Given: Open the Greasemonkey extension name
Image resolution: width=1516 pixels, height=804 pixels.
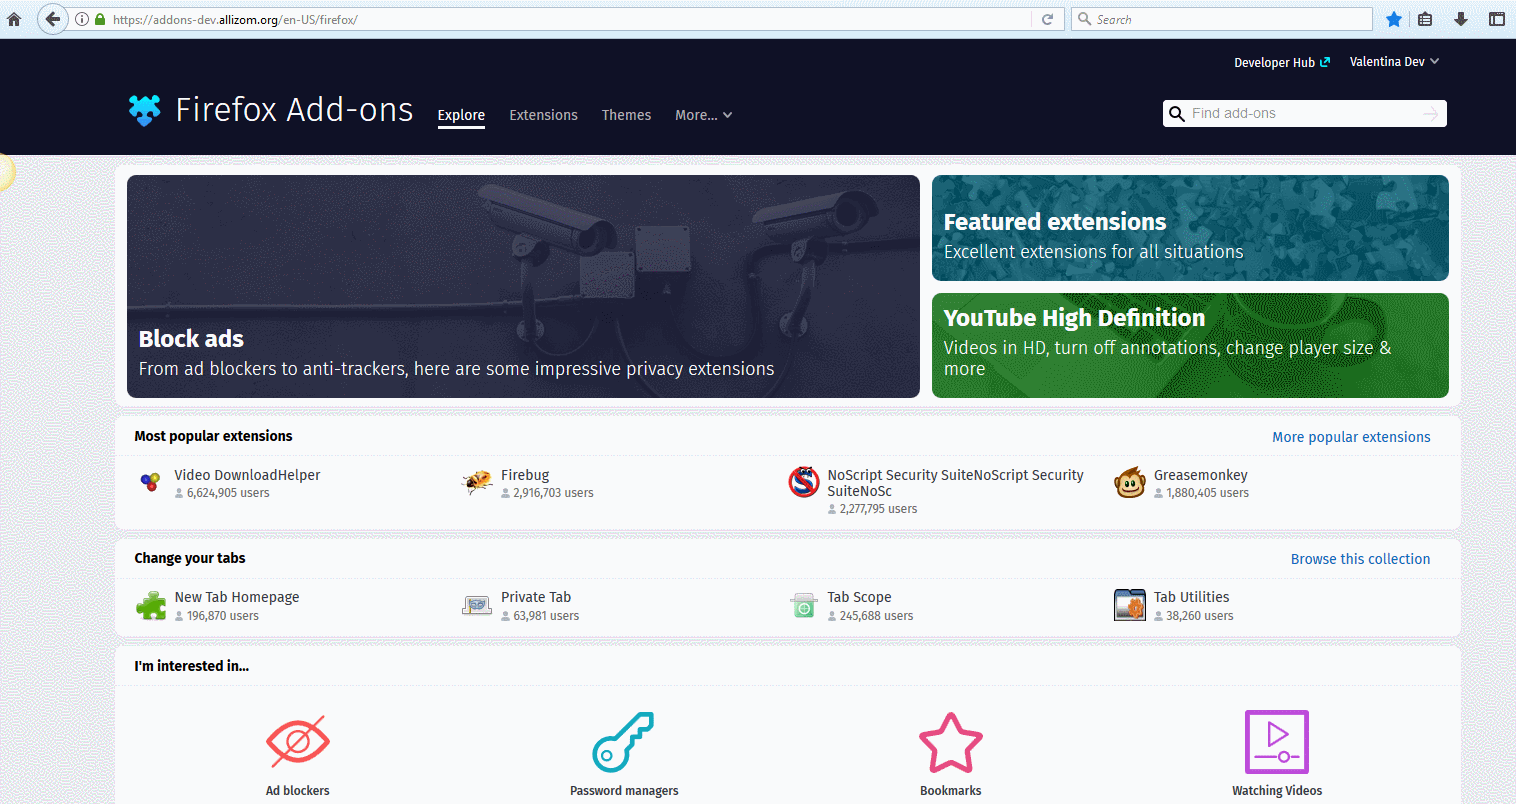Looking at the screenshot, I should point(1201,475).
